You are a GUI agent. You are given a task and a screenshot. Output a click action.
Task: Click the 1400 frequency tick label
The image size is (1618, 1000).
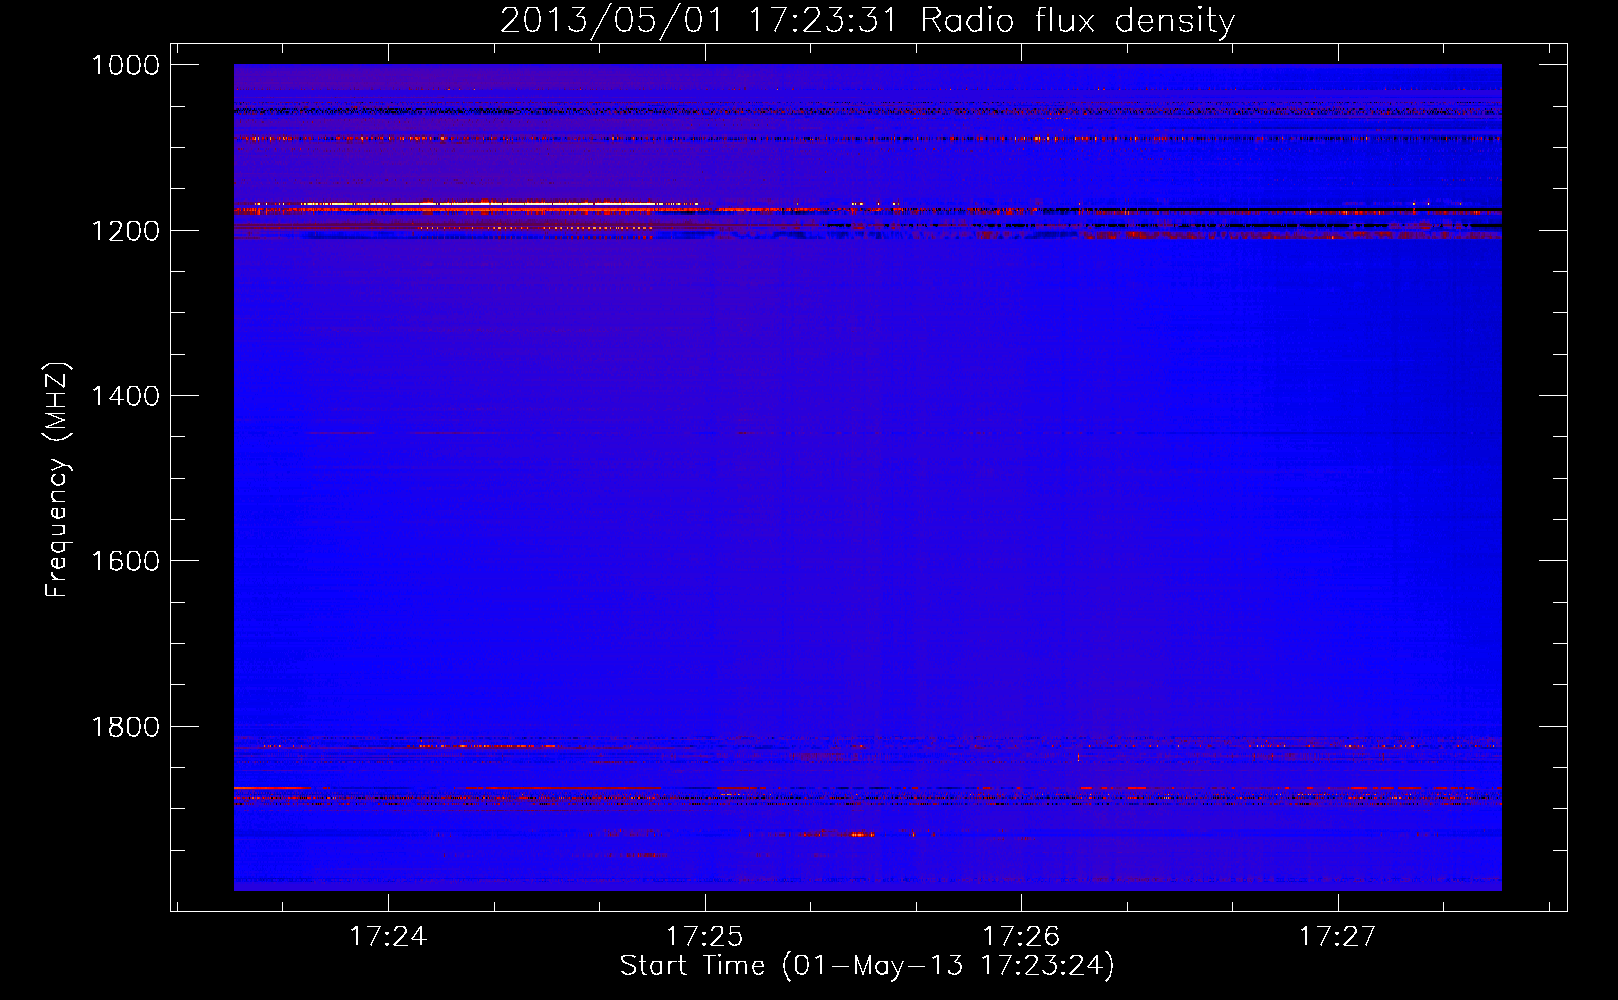[x=125, y=396]
